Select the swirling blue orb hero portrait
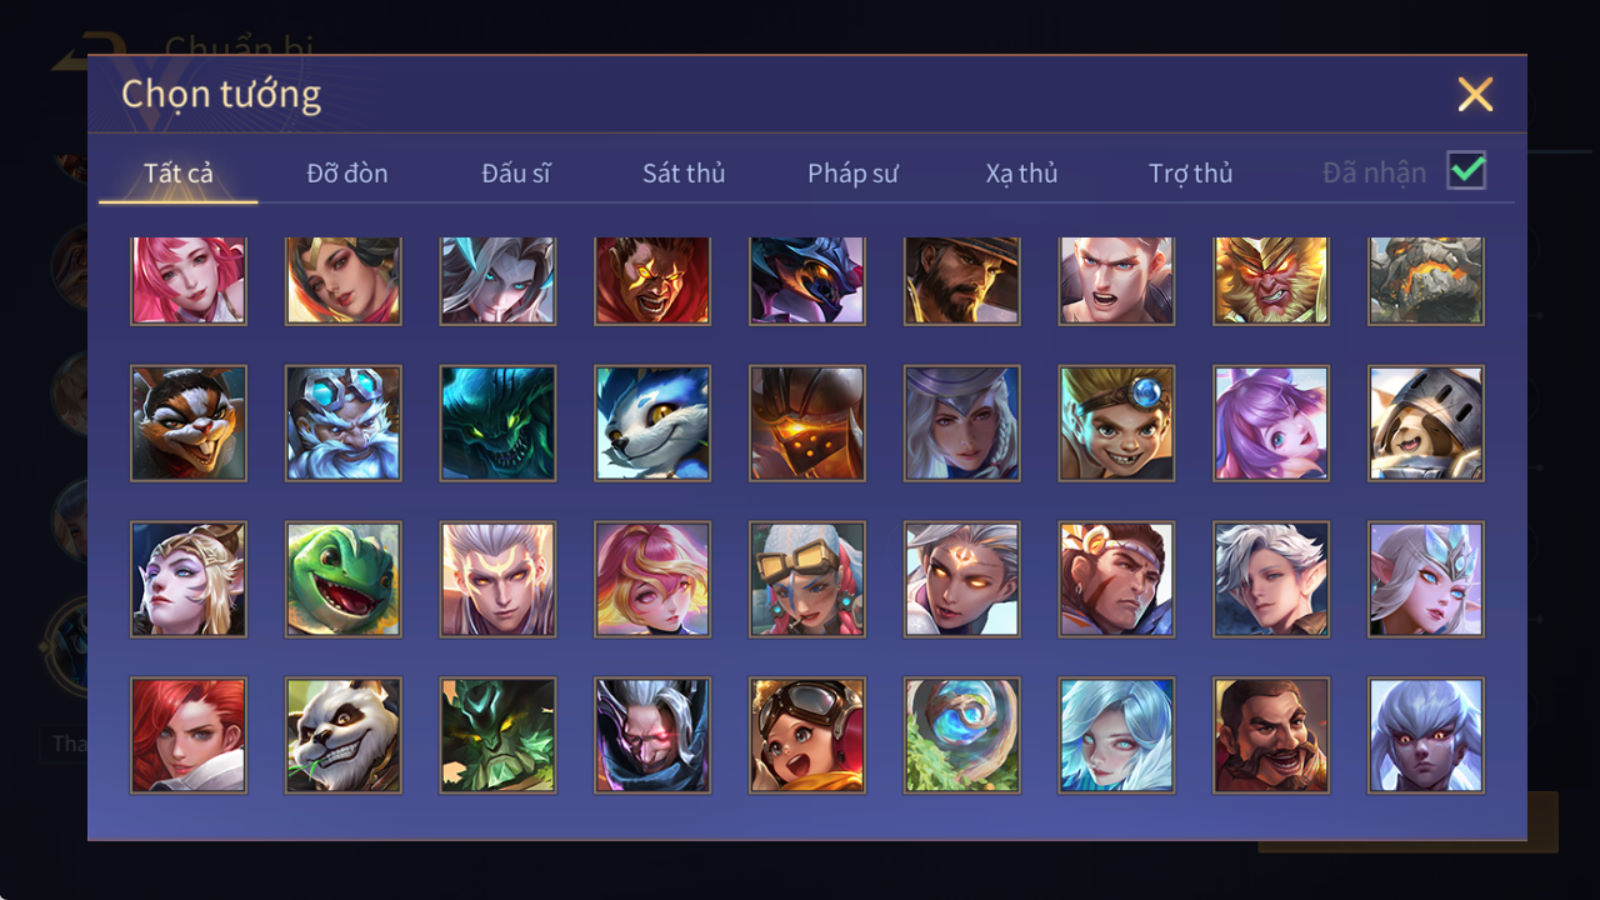Image resolution: width=1600 pixels, height=900 pixels. click(962, 735)
